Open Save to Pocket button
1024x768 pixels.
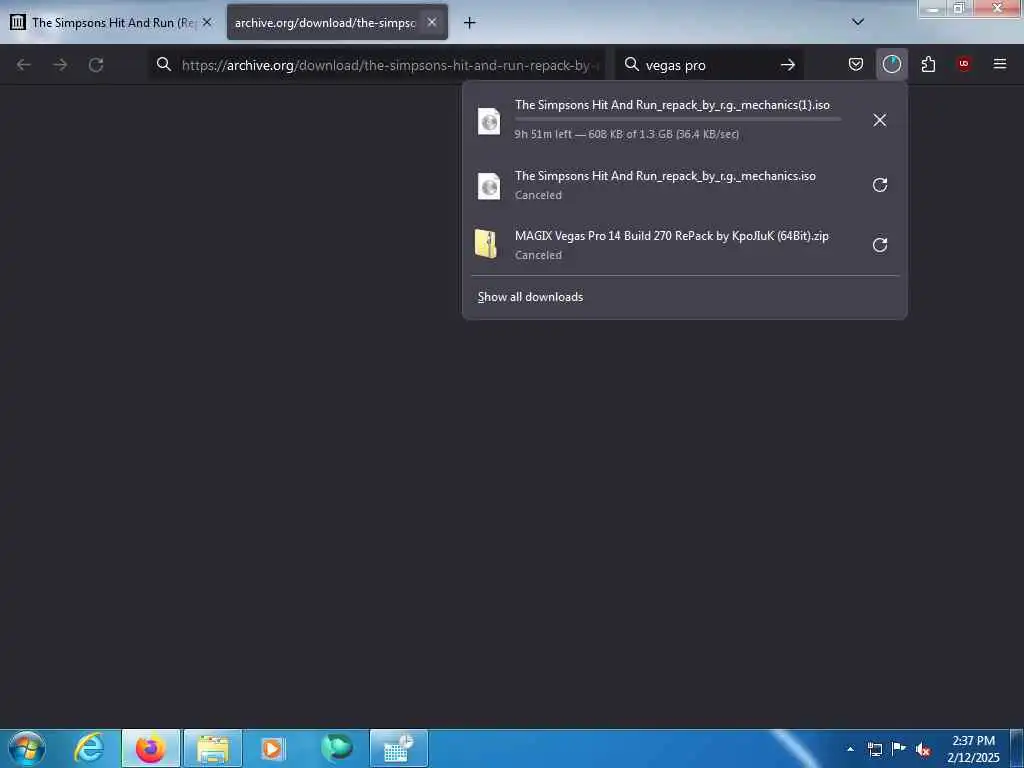pos(856,64)
